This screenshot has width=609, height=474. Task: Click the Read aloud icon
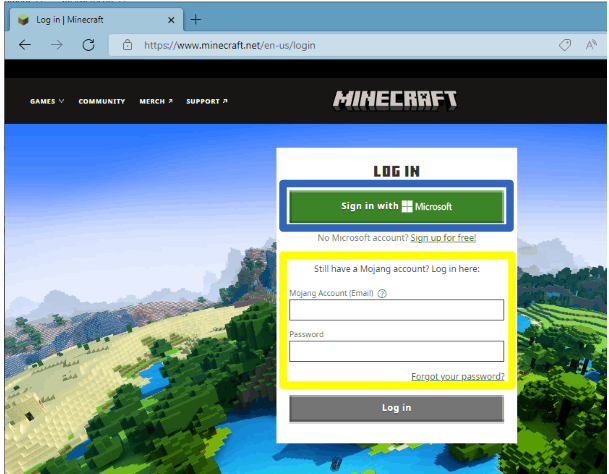click(591, 45)
